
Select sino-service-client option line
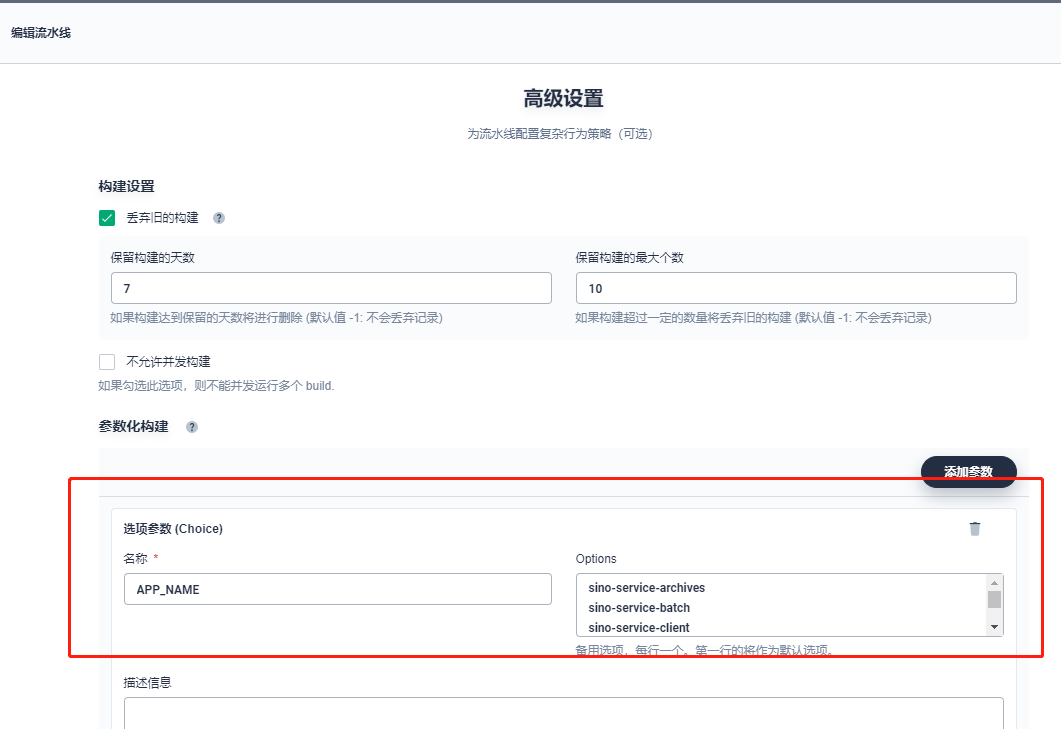click(x=639, y=627)
